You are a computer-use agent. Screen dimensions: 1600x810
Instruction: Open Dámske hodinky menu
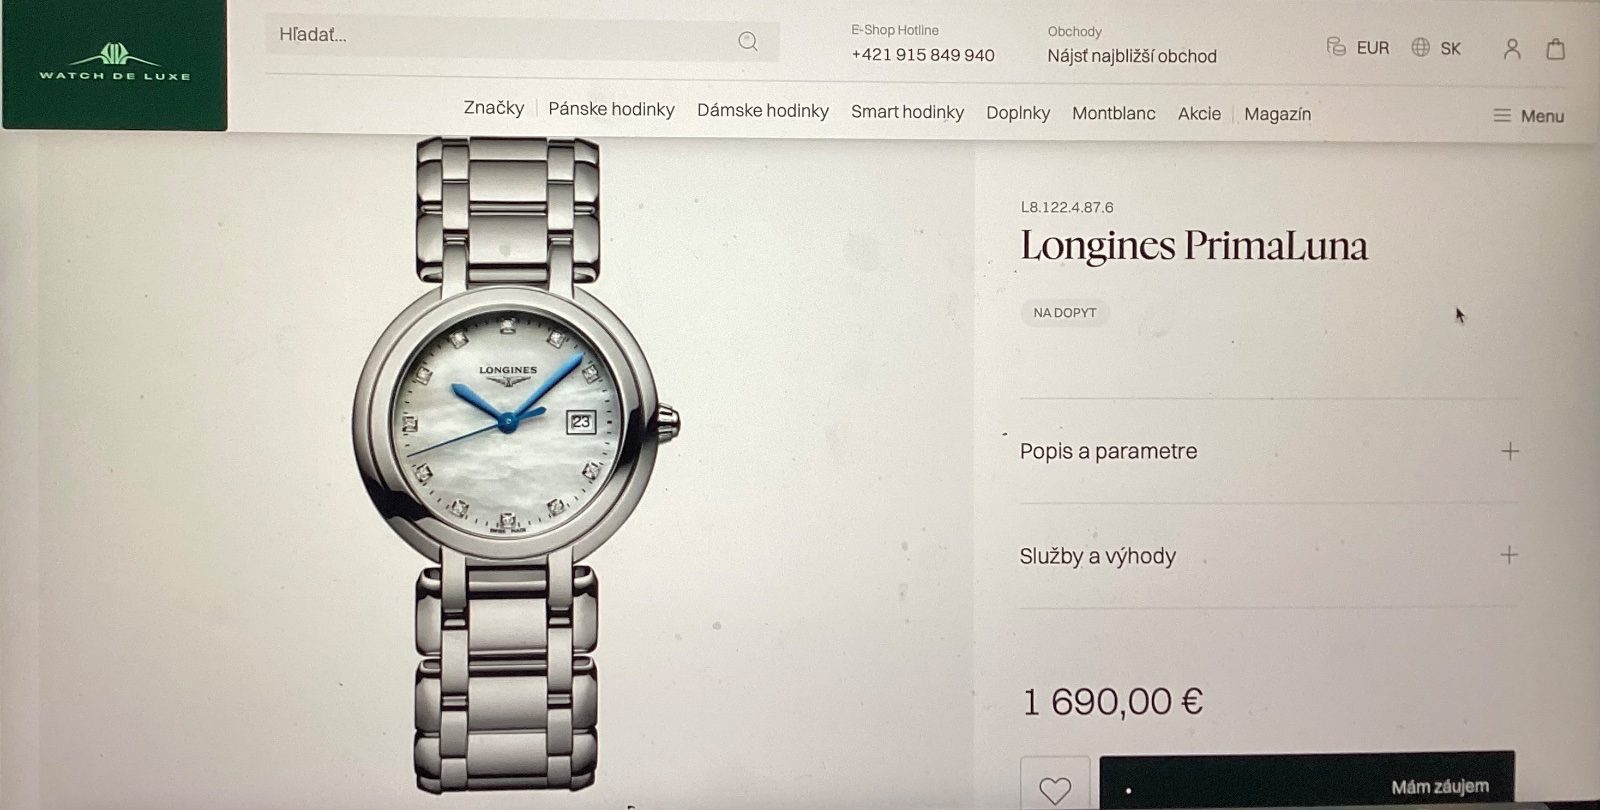click(x=763, y=110)
